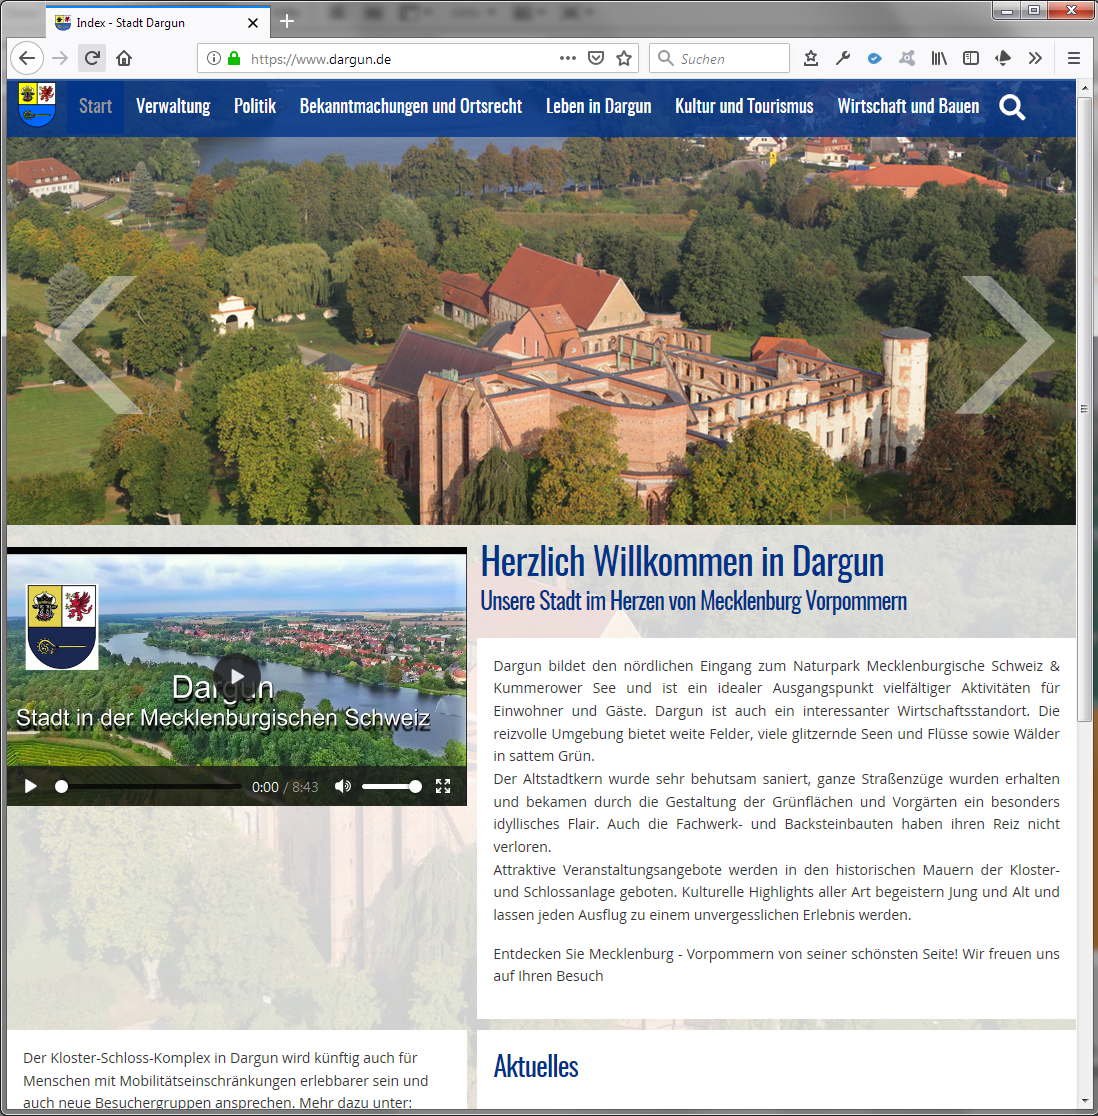
Task: Open Kultur und Tourismus menu
Action: click(x=744, y=107)
